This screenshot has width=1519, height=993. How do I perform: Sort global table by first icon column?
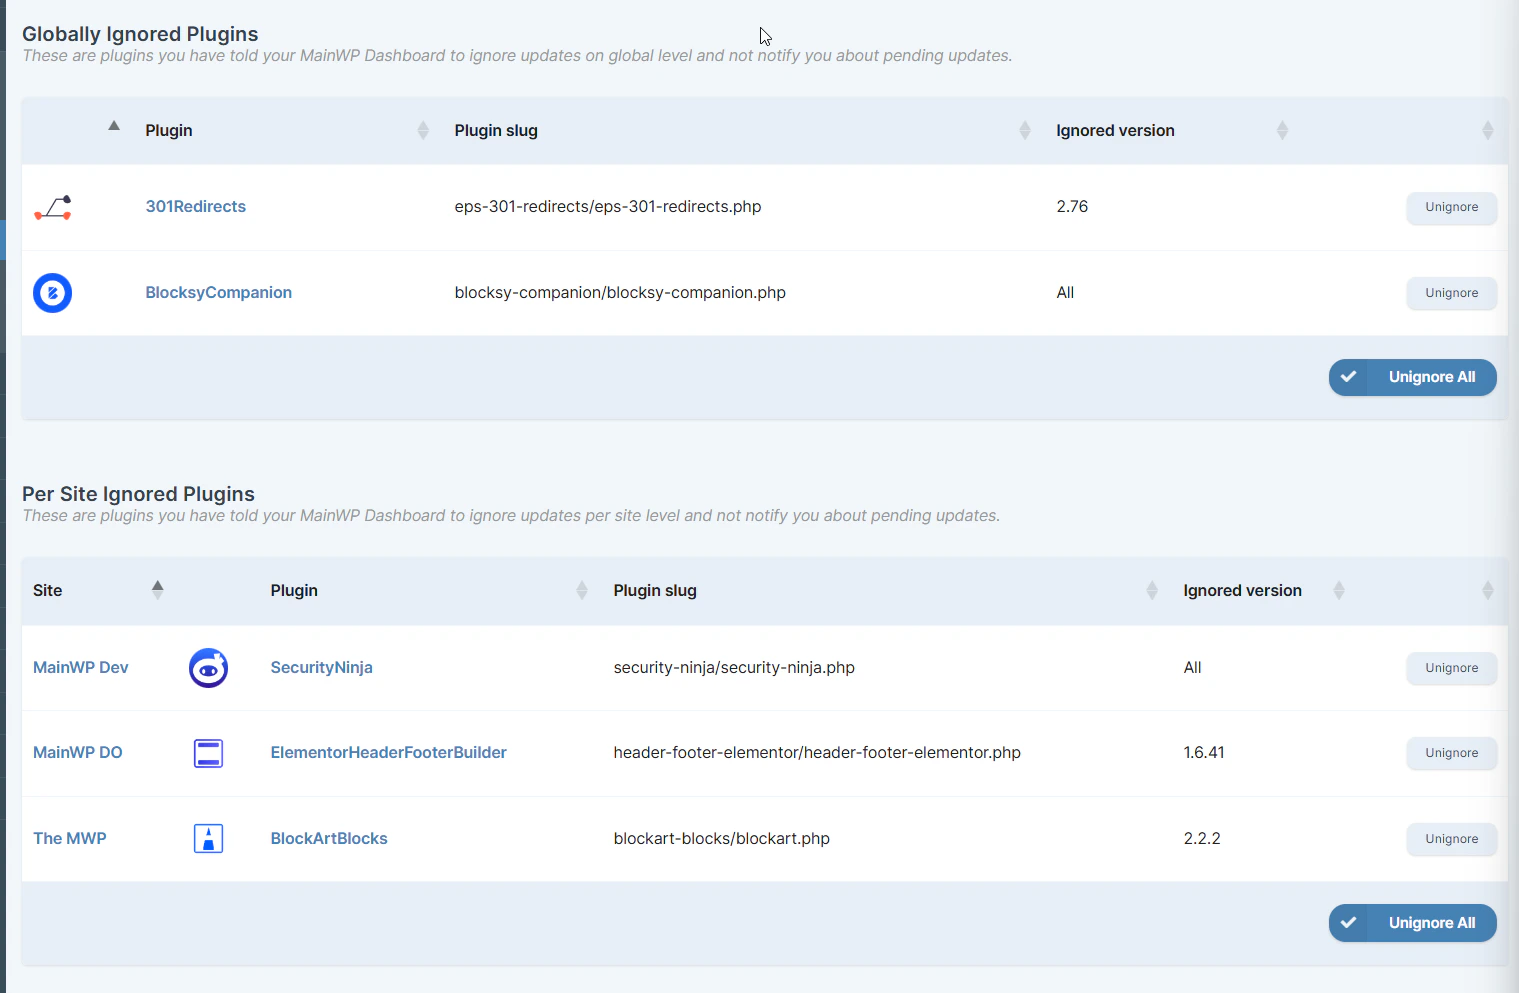point(114,126)
